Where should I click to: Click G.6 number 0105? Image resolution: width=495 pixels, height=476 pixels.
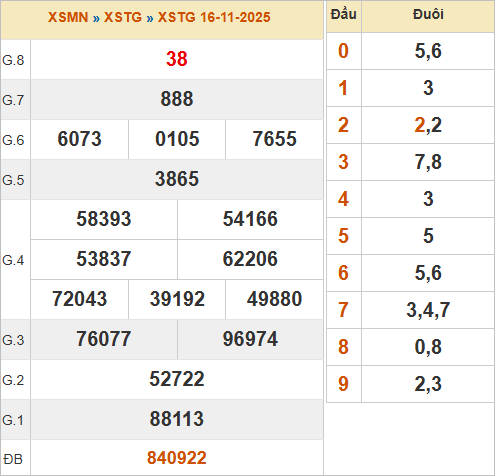click(177, 139)
